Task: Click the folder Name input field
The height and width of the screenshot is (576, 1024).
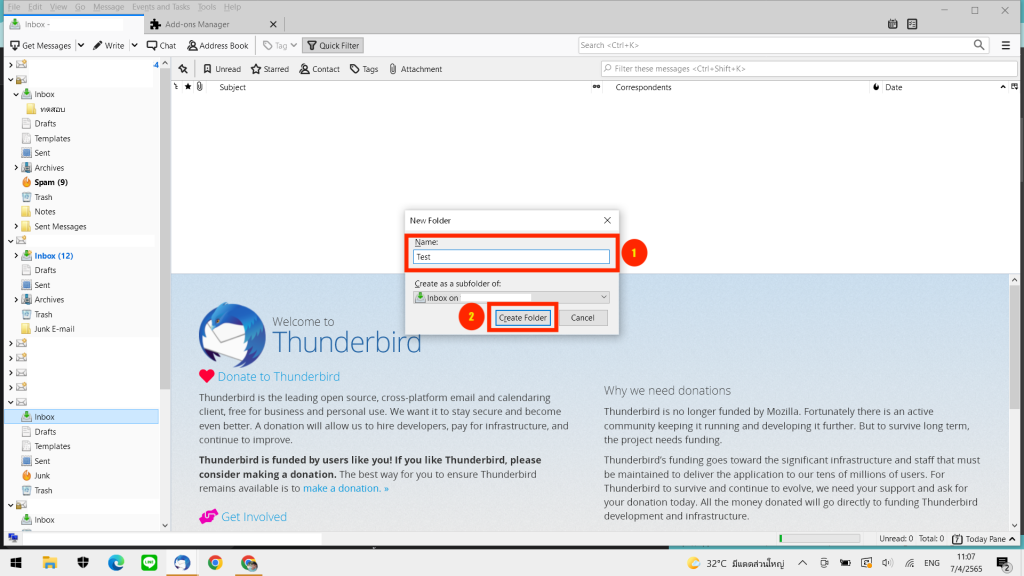Action: pyautogui.click(x=511, y=257)
